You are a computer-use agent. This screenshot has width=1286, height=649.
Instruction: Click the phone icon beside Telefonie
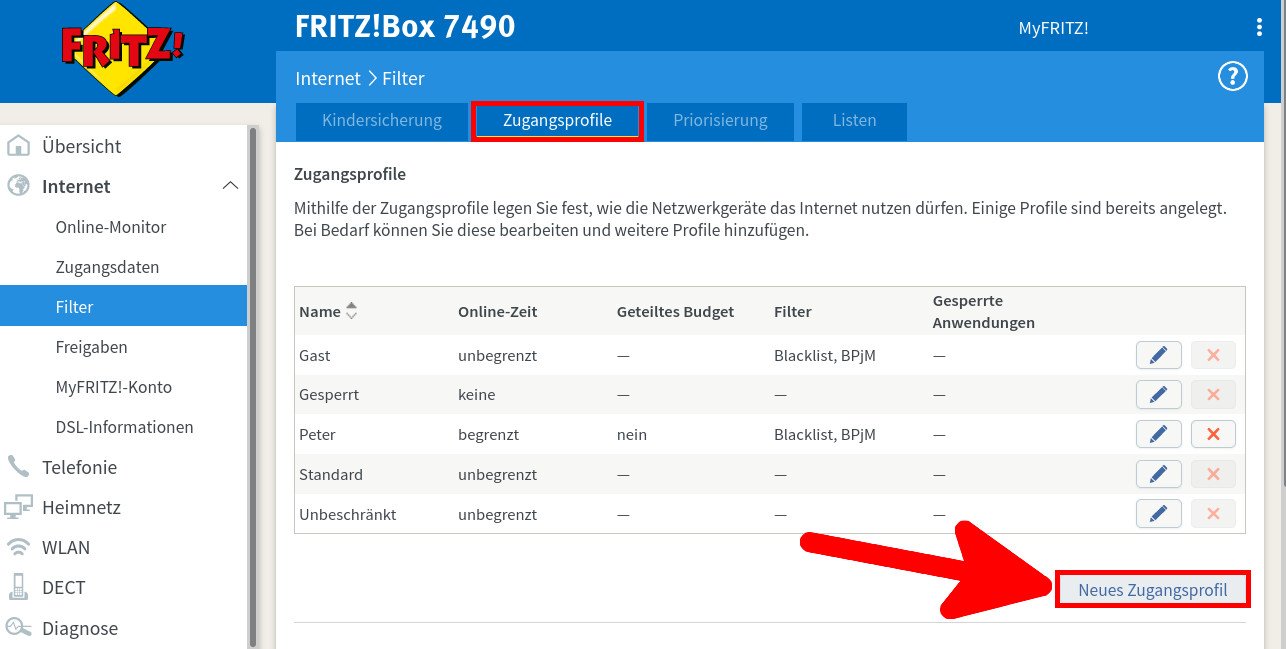(x=18, y=467)
